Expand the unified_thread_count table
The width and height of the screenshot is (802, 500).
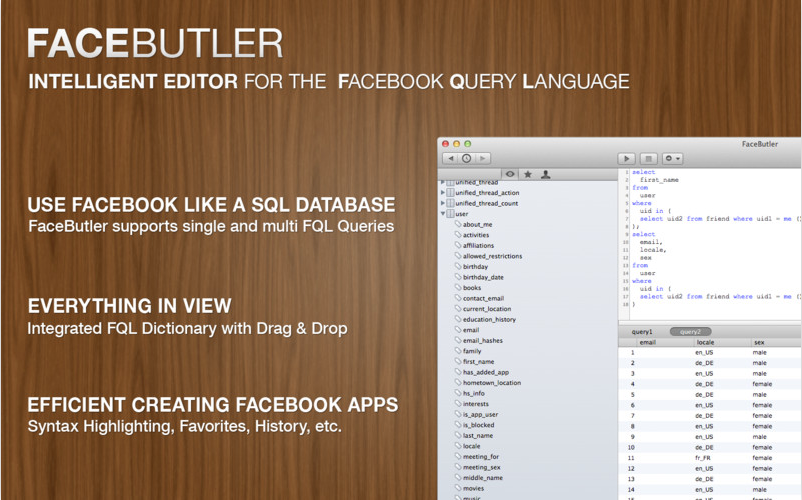443,203
